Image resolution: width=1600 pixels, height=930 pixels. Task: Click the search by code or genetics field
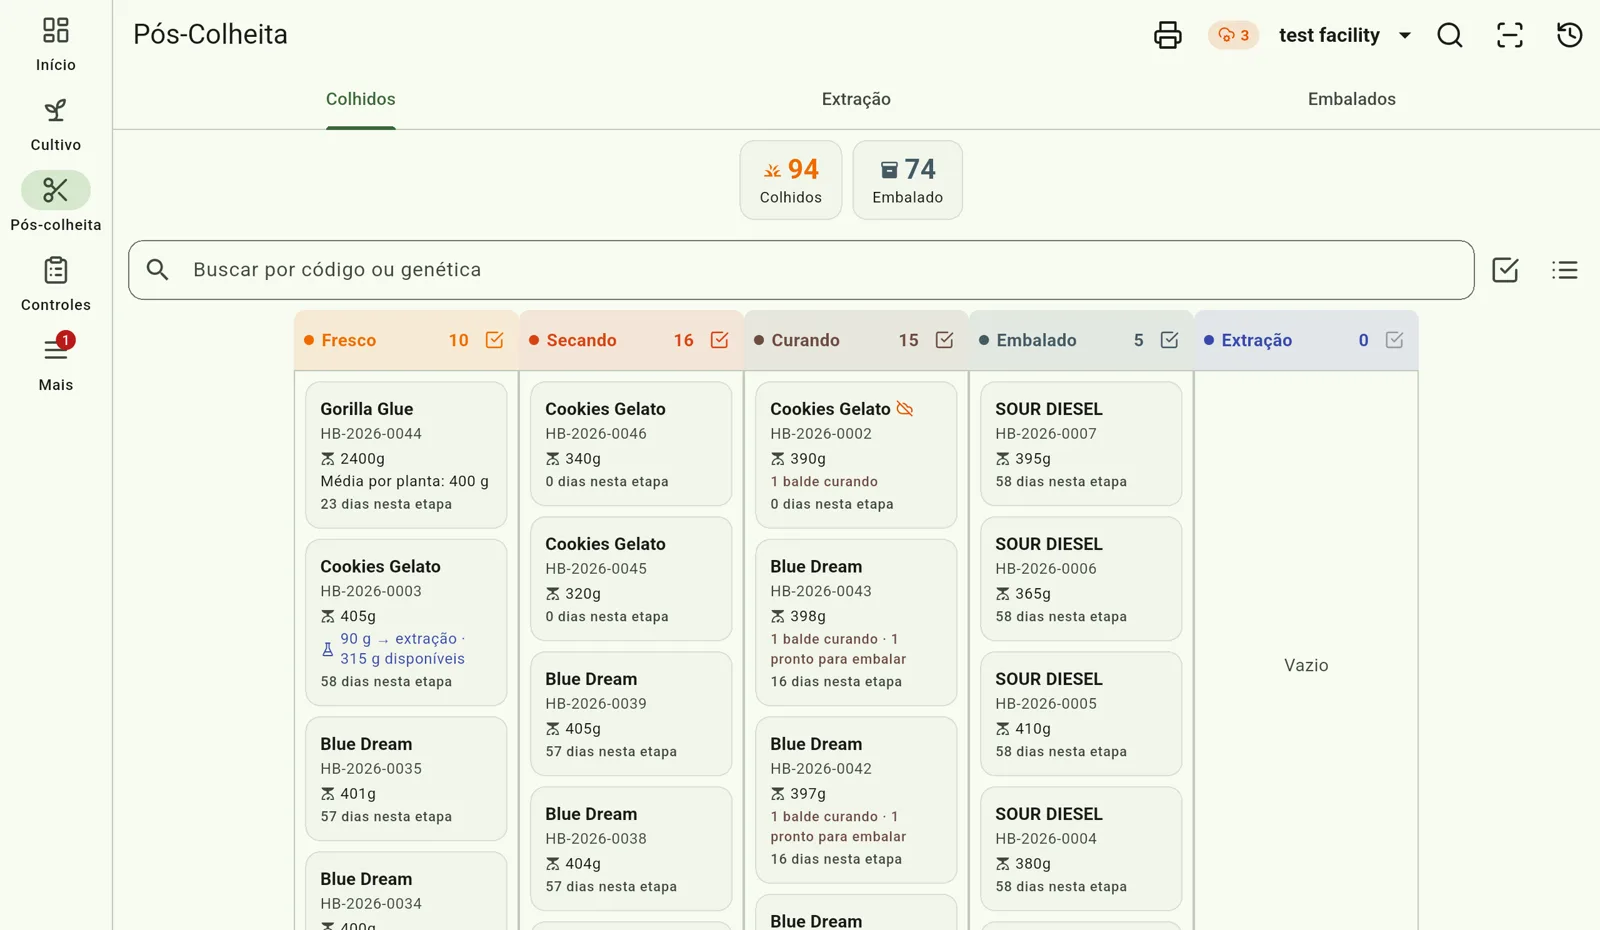(801, 270)
